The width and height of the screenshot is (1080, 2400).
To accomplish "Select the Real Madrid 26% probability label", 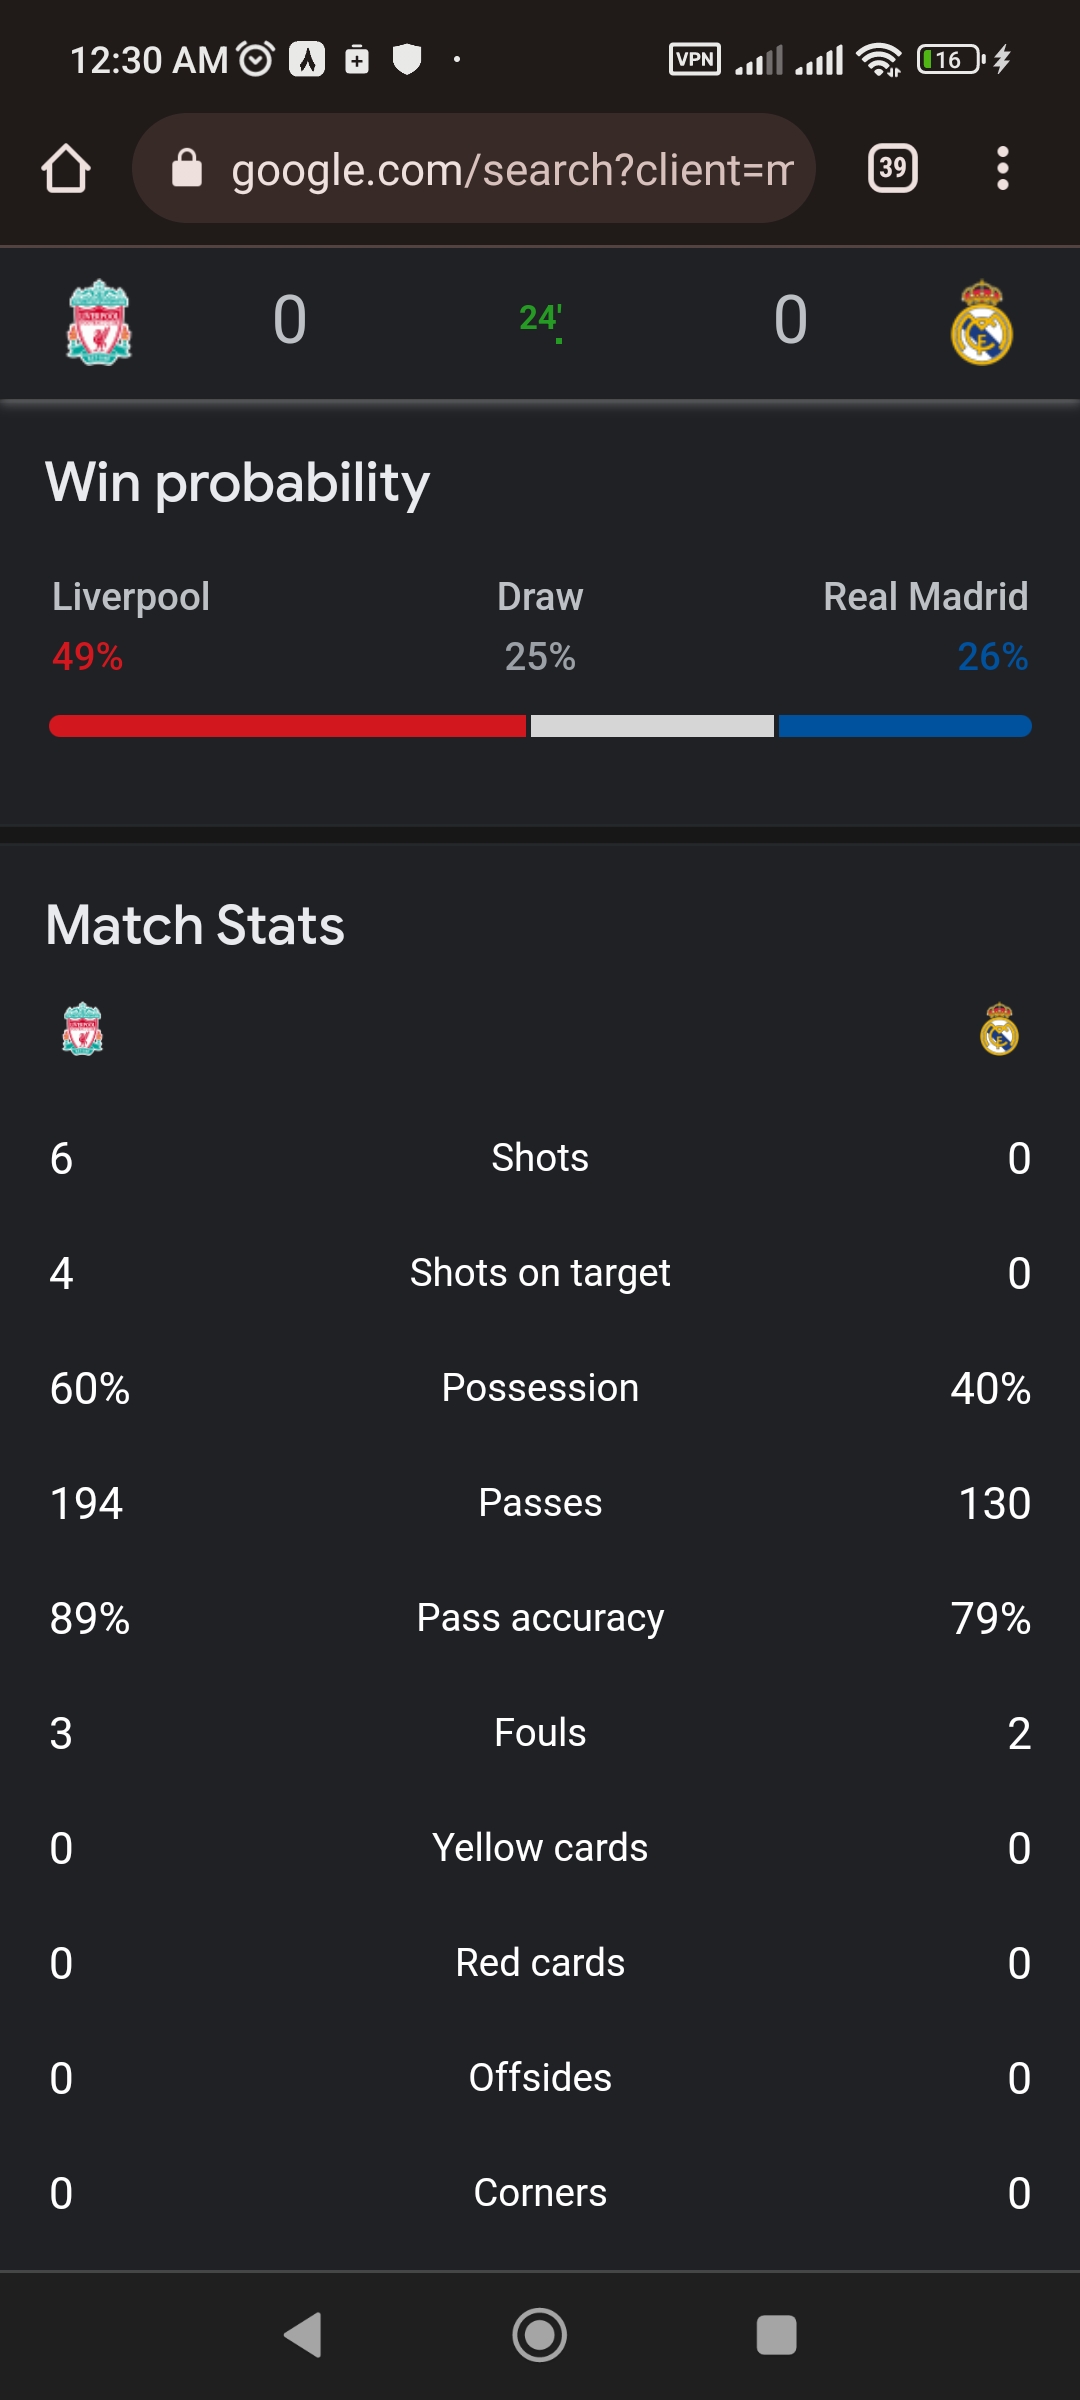I will click(992, 657).
